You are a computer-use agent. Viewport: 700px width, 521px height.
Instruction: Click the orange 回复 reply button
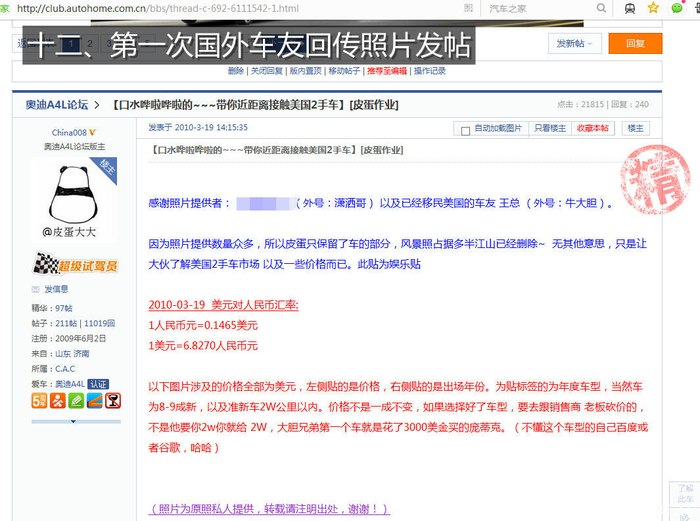[635, 43]
